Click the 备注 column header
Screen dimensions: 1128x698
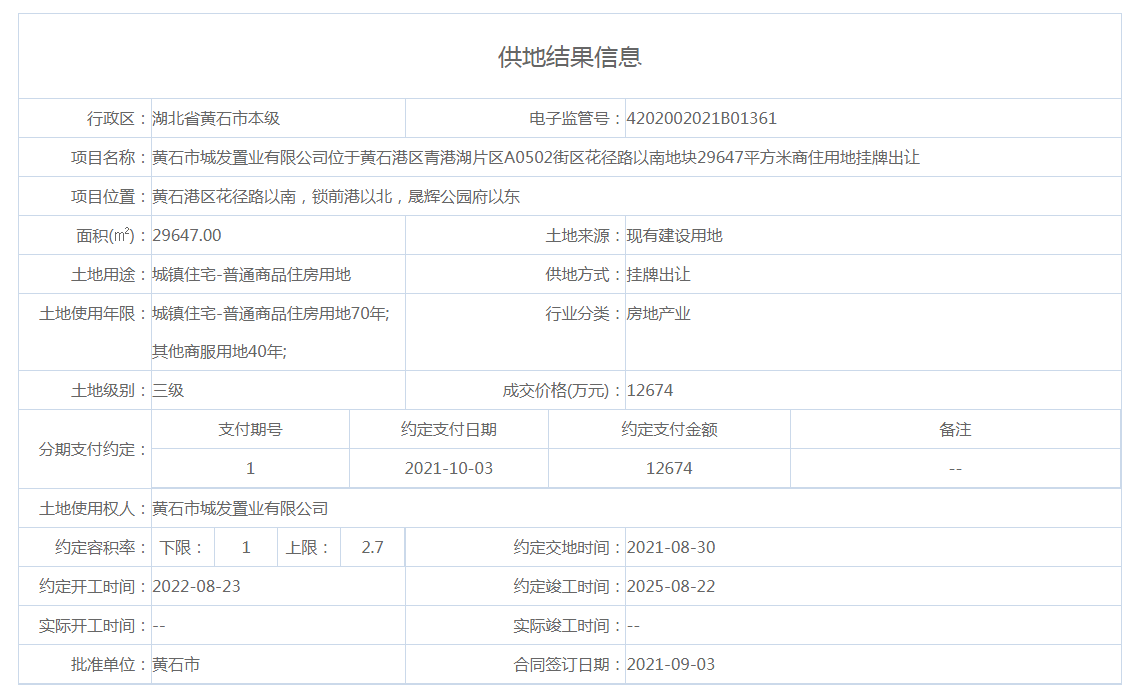(955, 430)
